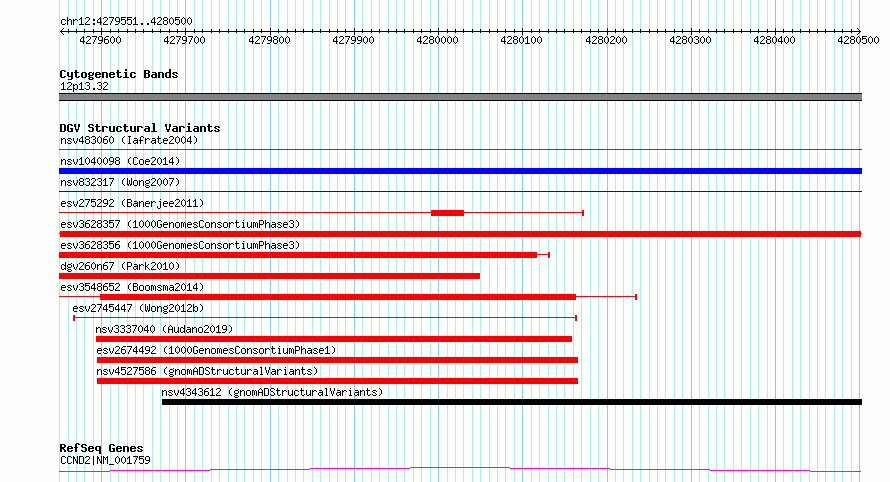Select the red nsv4527586 variant bar

[337, 381]
